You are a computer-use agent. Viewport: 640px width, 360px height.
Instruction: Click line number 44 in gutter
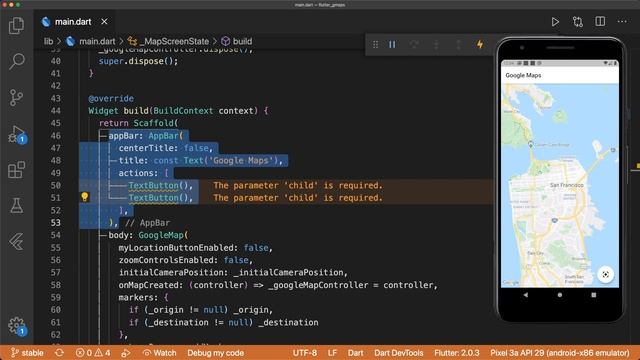pyautogui.click(x=56, y=111)
